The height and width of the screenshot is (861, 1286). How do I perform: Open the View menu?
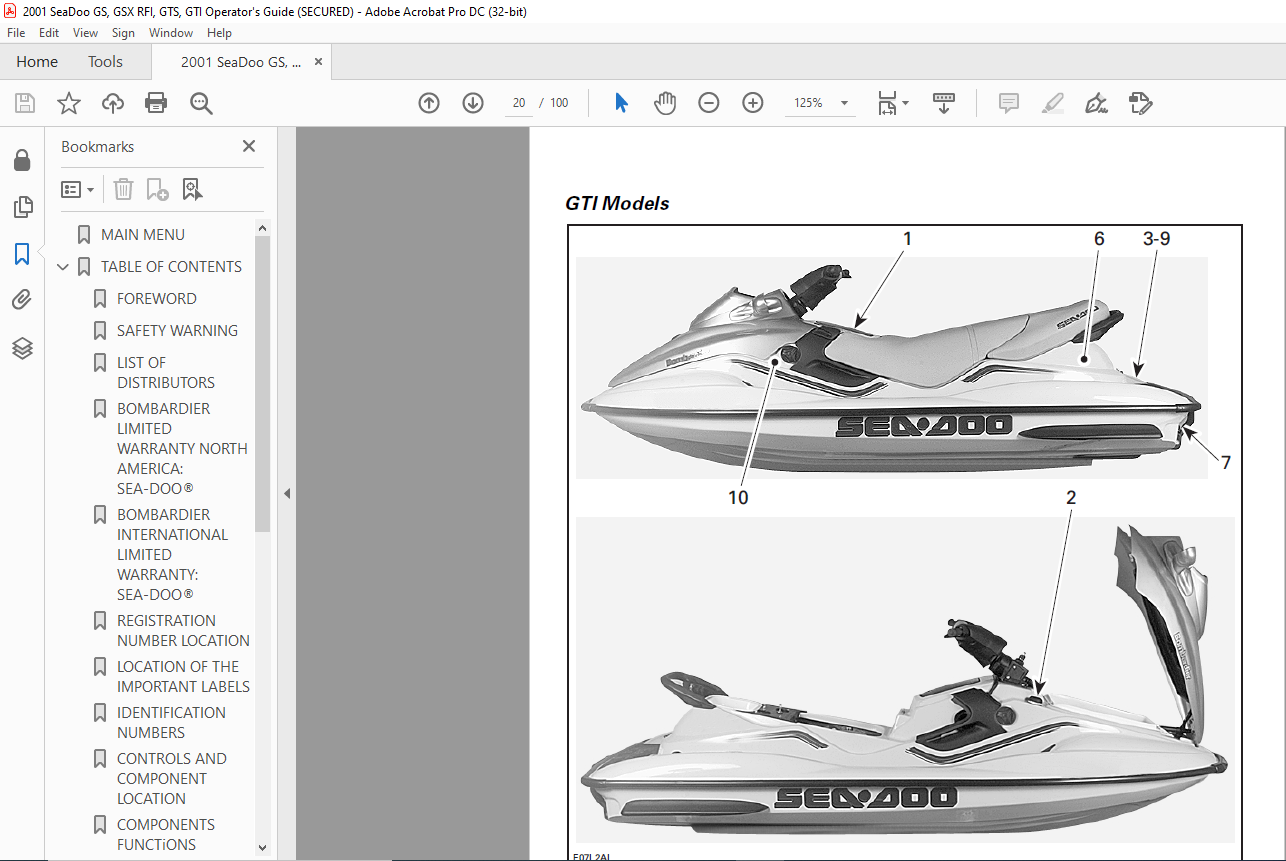[85, 33]
